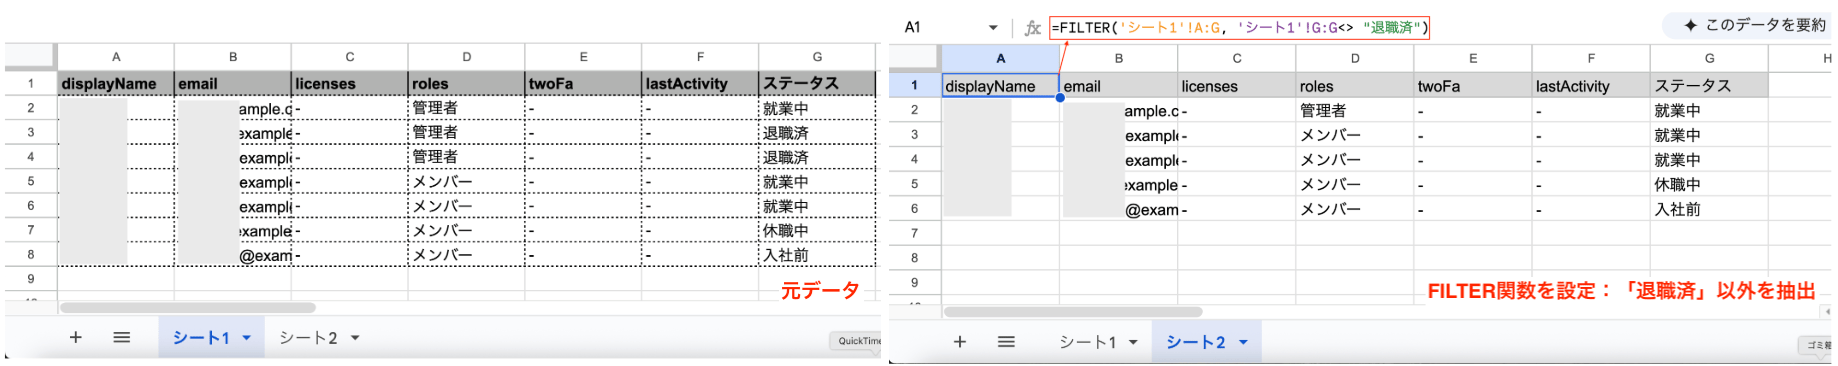This screenshot has height=366, width=1838.
Task: Select column G header in right spreadsheet
Action: point(1709,58)
